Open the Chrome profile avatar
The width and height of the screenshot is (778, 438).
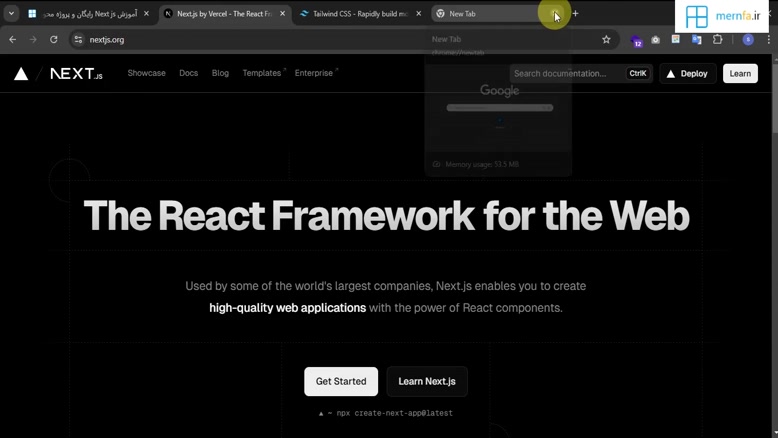[x=748, y=40]
